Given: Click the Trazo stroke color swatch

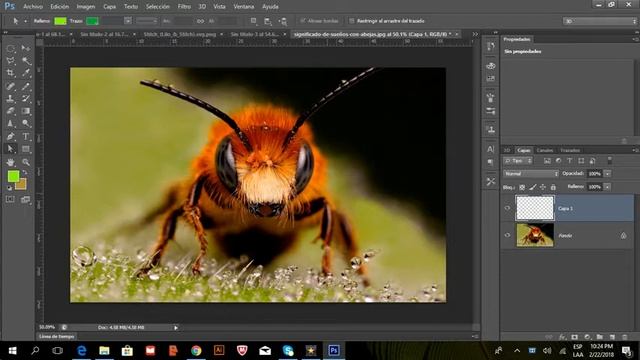Looking at the screenshot, I should click(92, 21).
